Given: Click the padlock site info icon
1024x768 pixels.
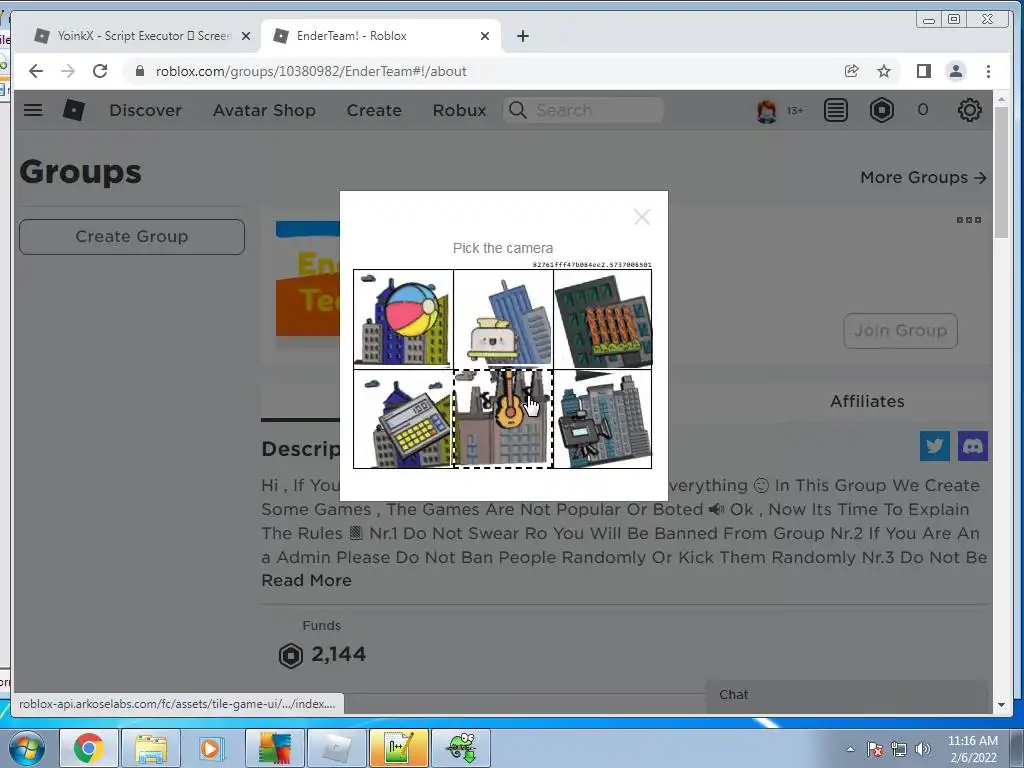Looking at the screenshot, I should coord(139,71).
